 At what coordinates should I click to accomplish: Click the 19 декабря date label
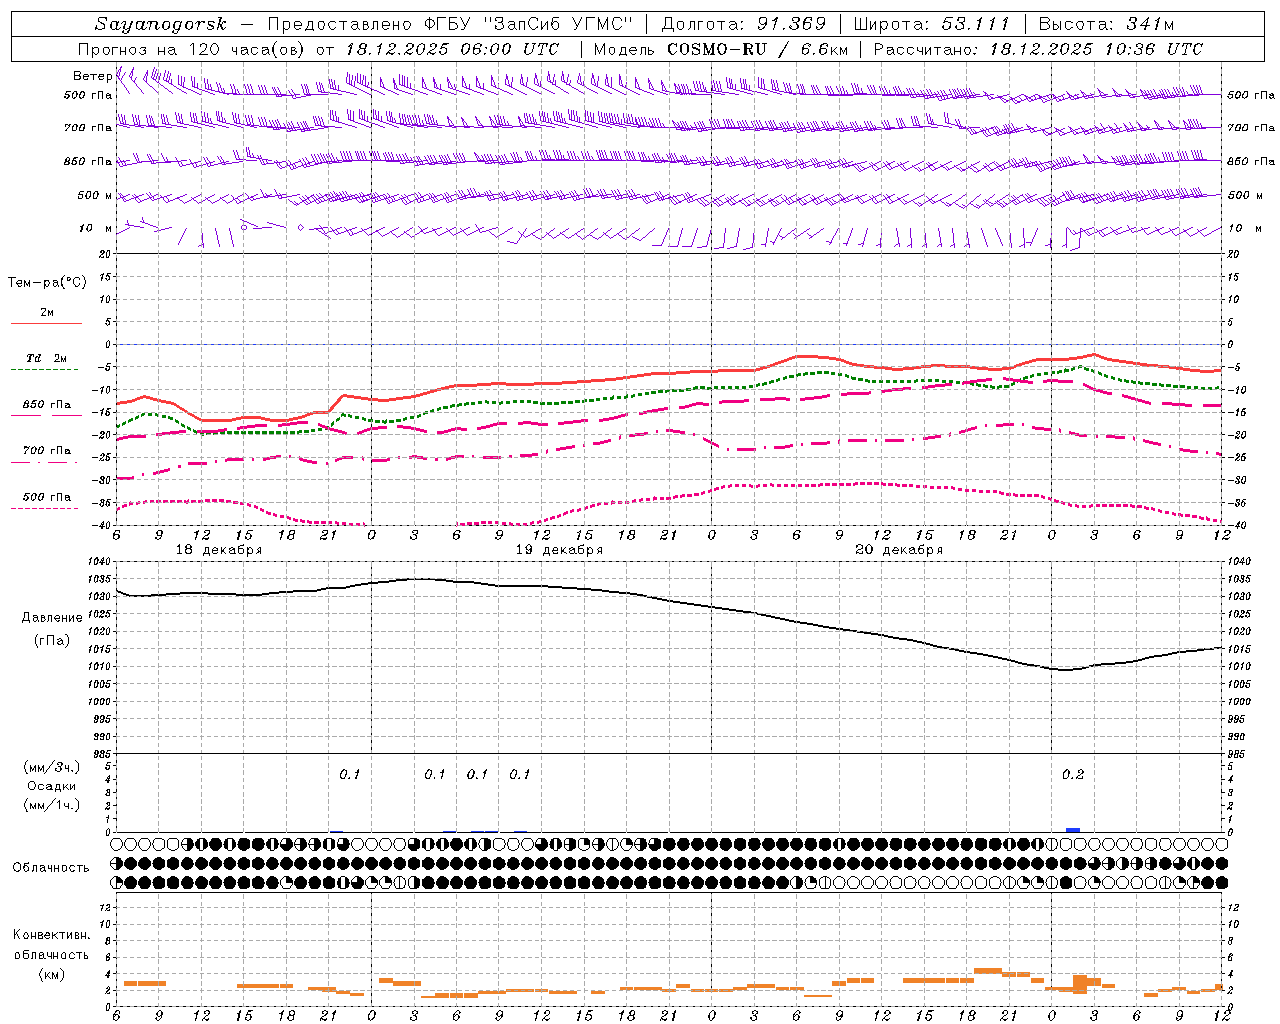pos(559,550)
